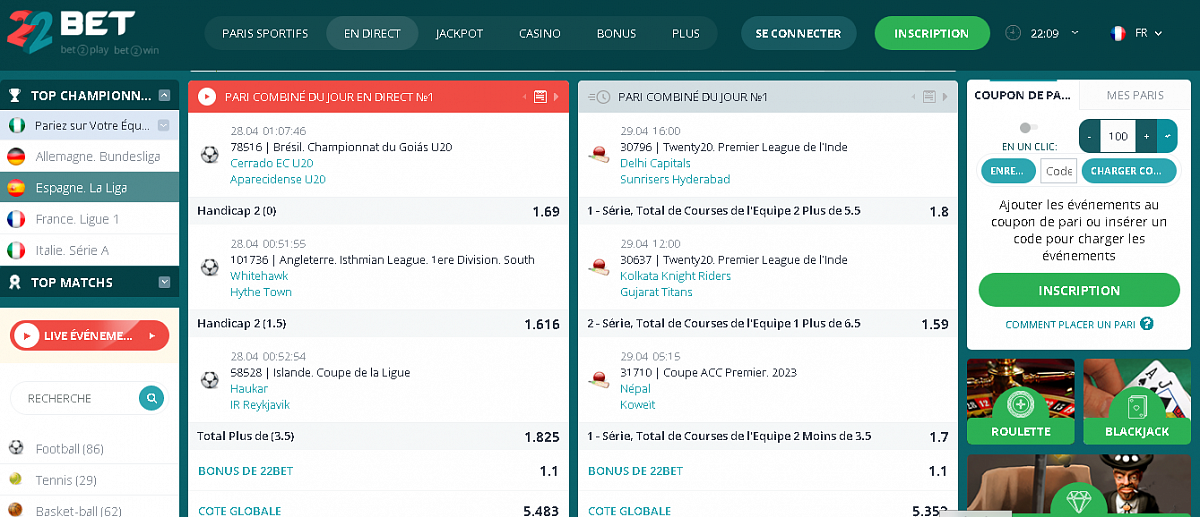Click the Enregistrer coupon button
The height and width of the screenshot is (517, 1200).
[x=1008, y=171]
